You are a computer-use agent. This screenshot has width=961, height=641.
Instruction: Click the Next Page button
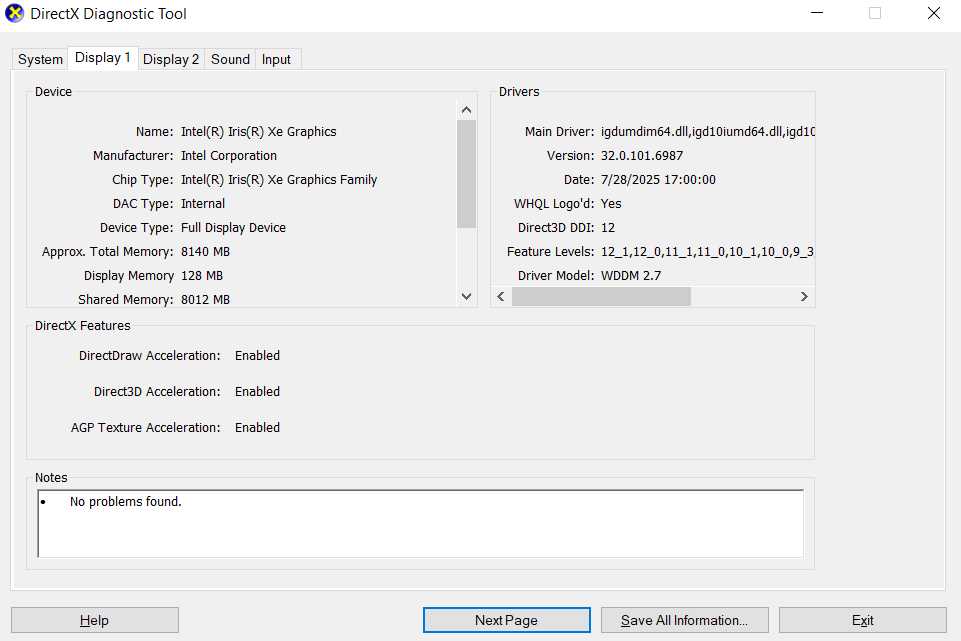point(506,620)
